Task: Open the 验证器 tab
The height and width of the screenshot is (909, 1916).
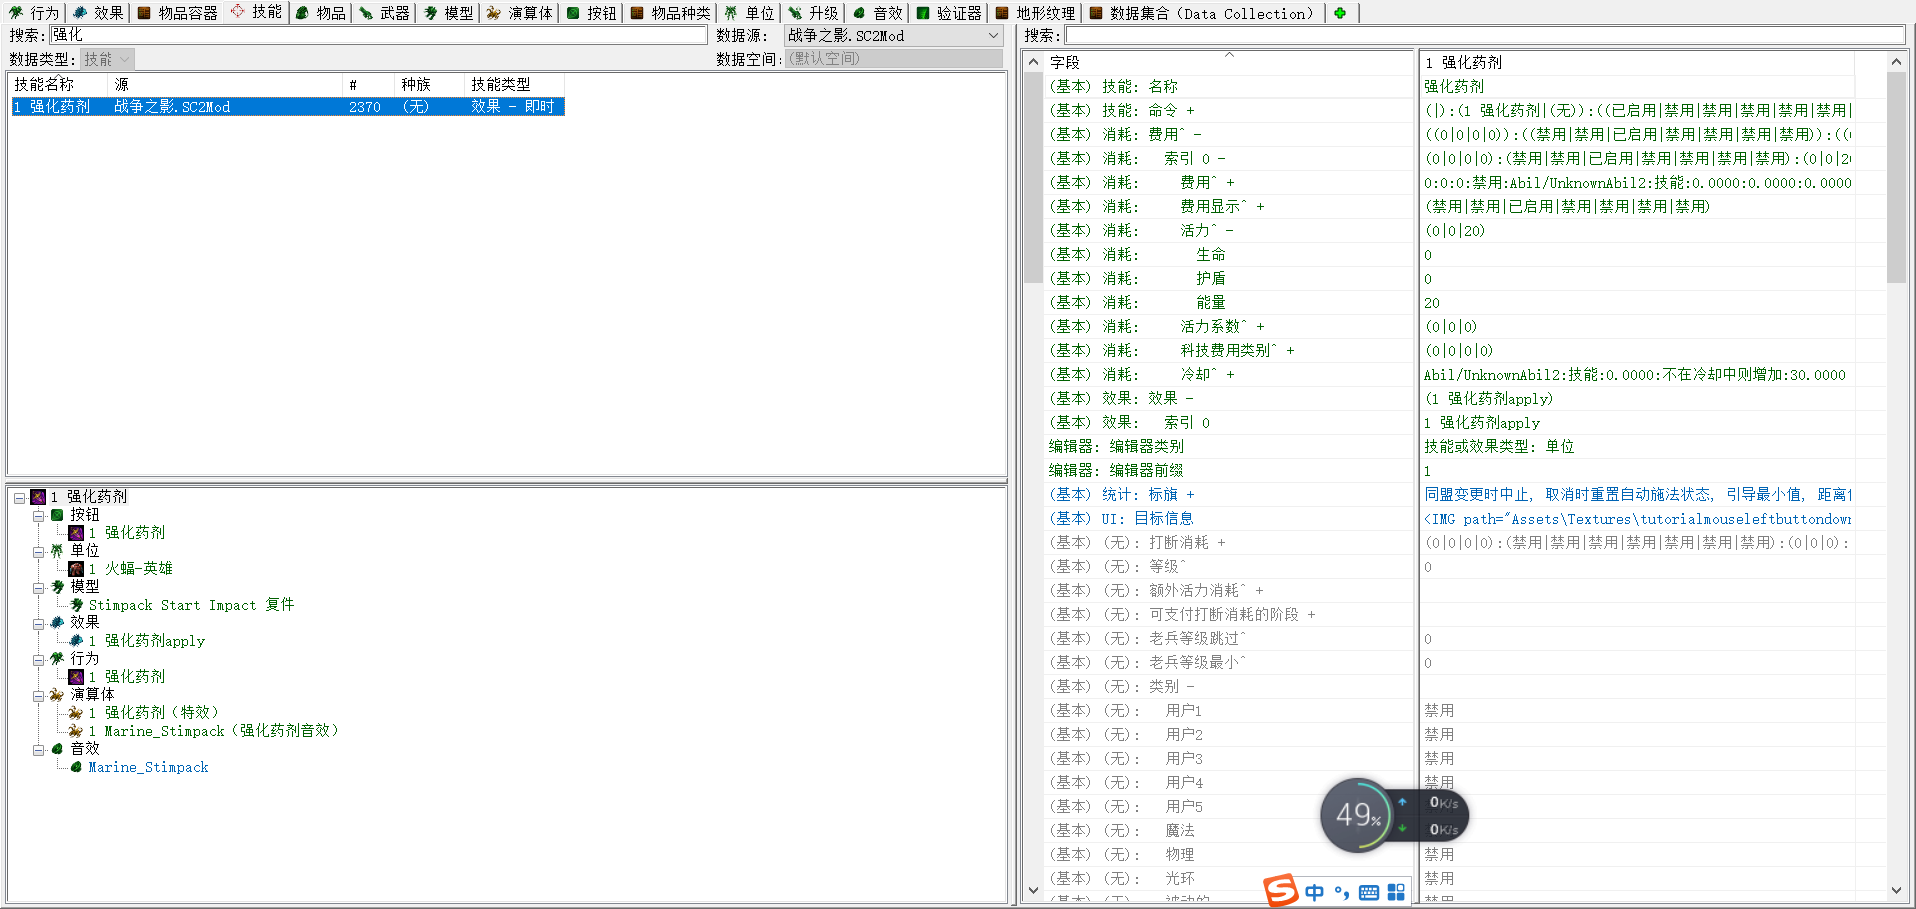Action: coord(949,13)
